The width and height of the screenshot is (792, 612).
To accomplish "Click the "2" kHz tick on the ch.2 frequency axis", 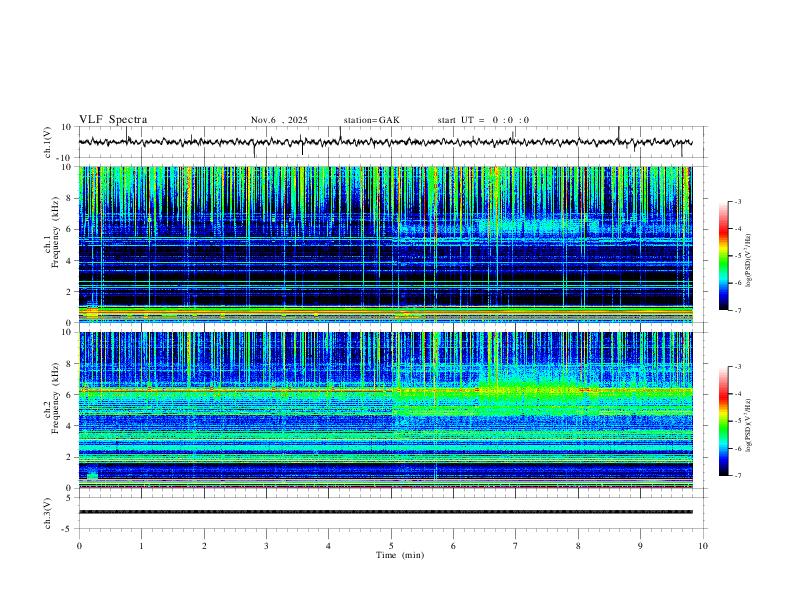I will 69,457.
